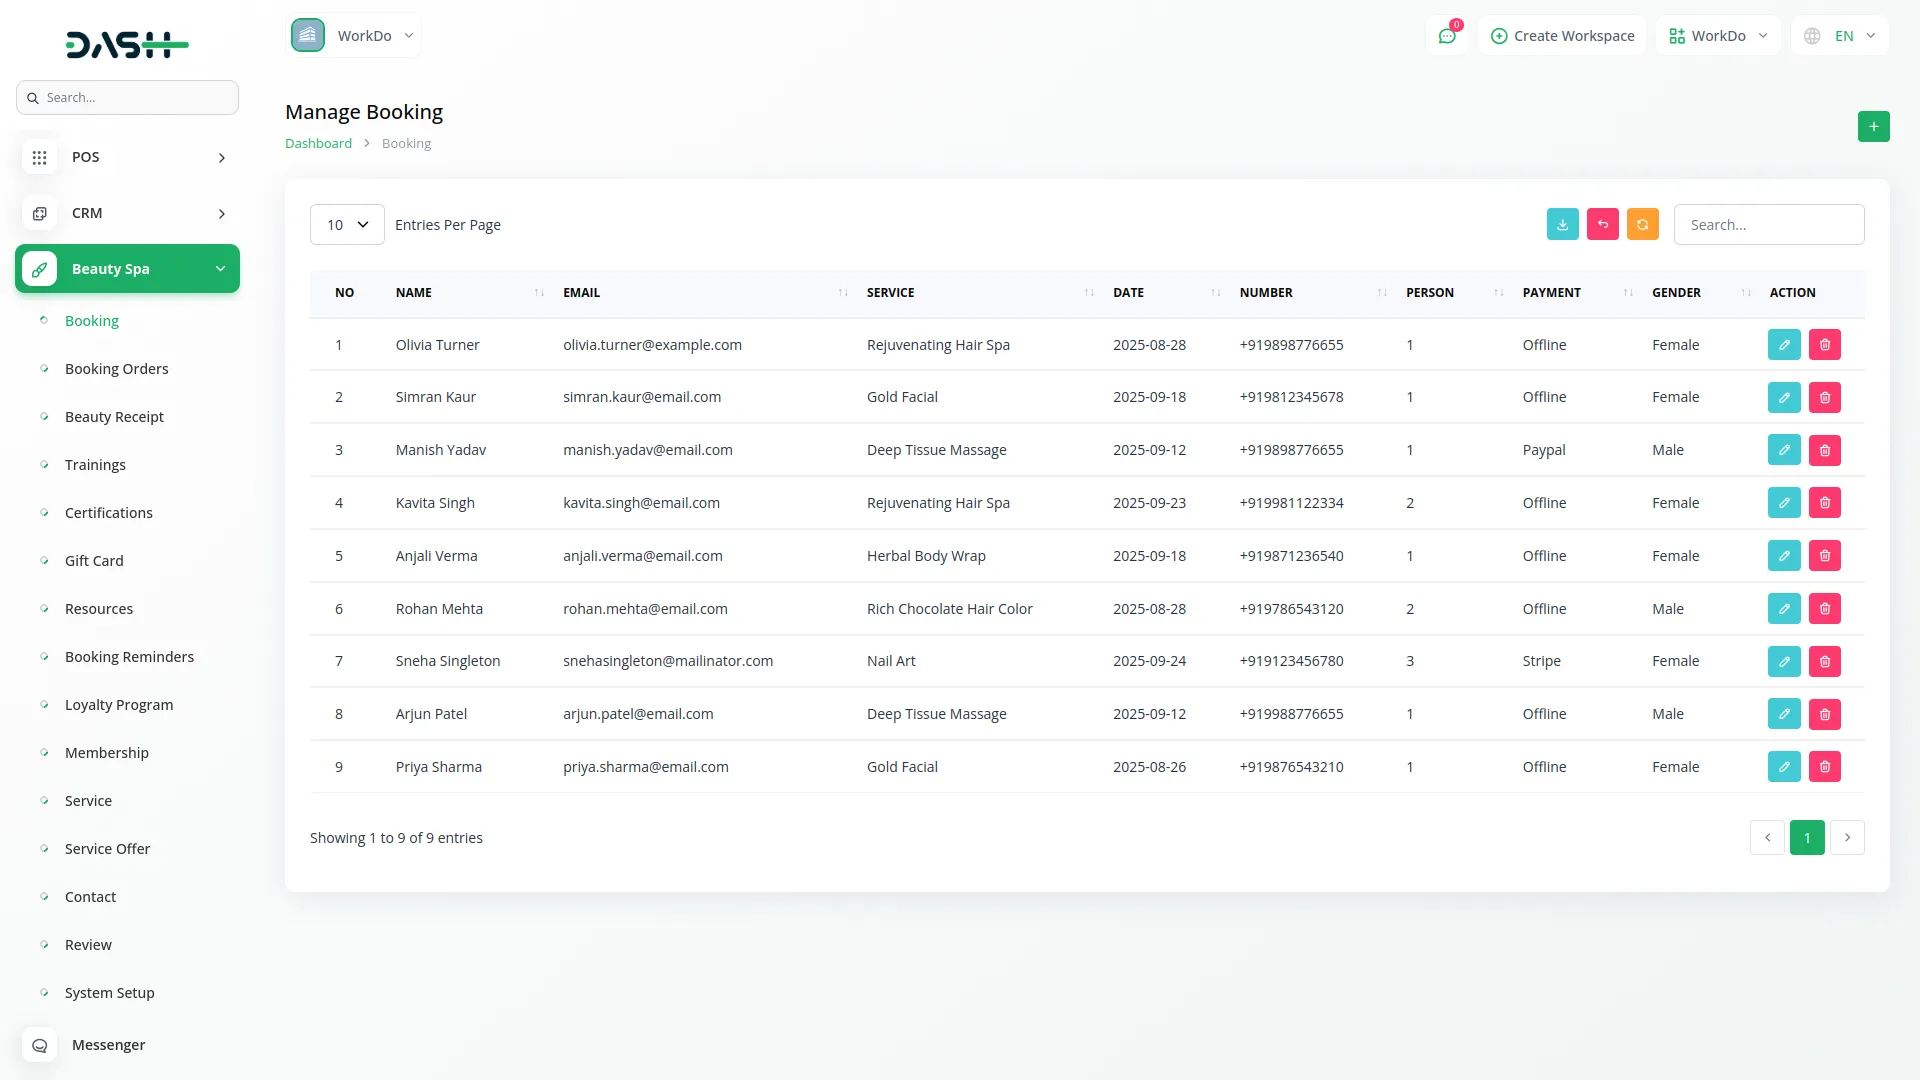Viewport: 1920px width, 1080px height.
Task: Click the green add booking plus button
Action: click(1873, 127)
